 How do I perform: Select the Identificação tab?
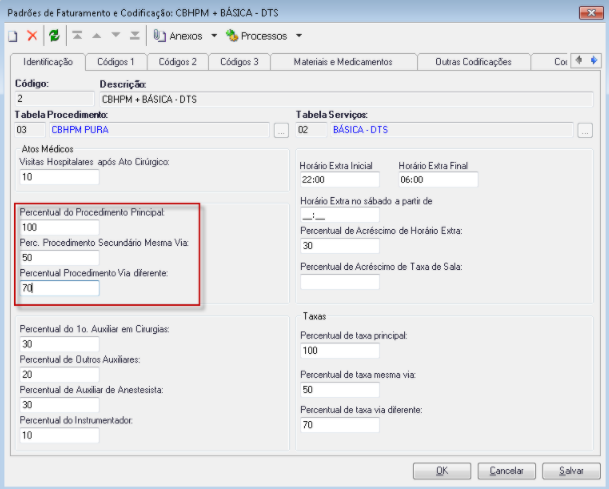pos(48,62)
